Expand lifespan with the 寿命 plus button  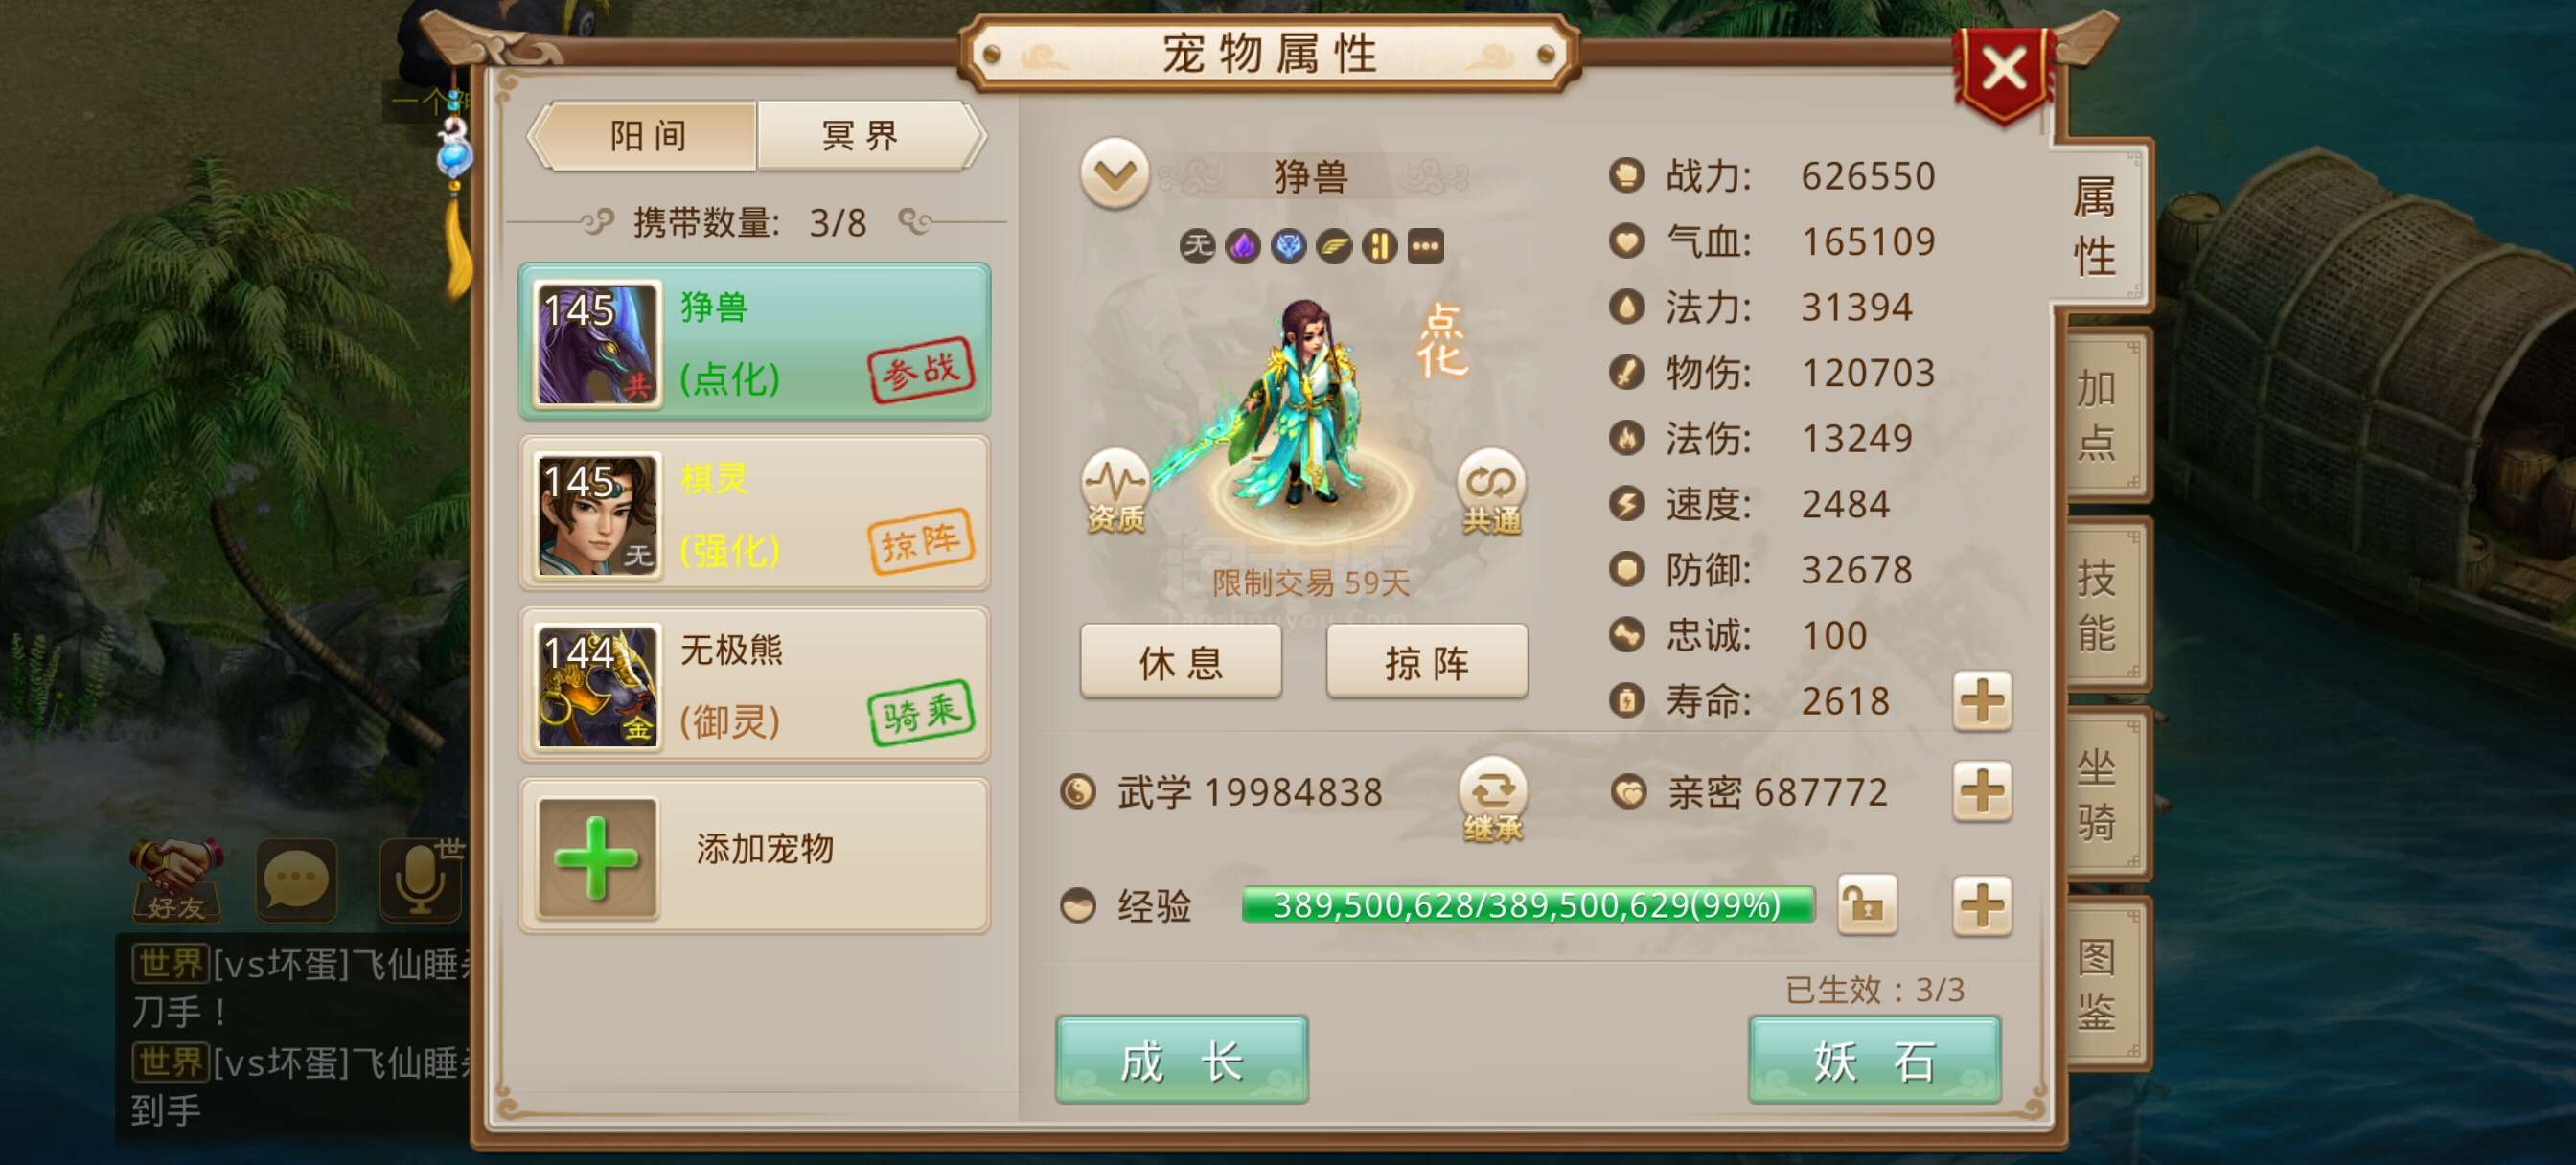(x=1982, y=700)
